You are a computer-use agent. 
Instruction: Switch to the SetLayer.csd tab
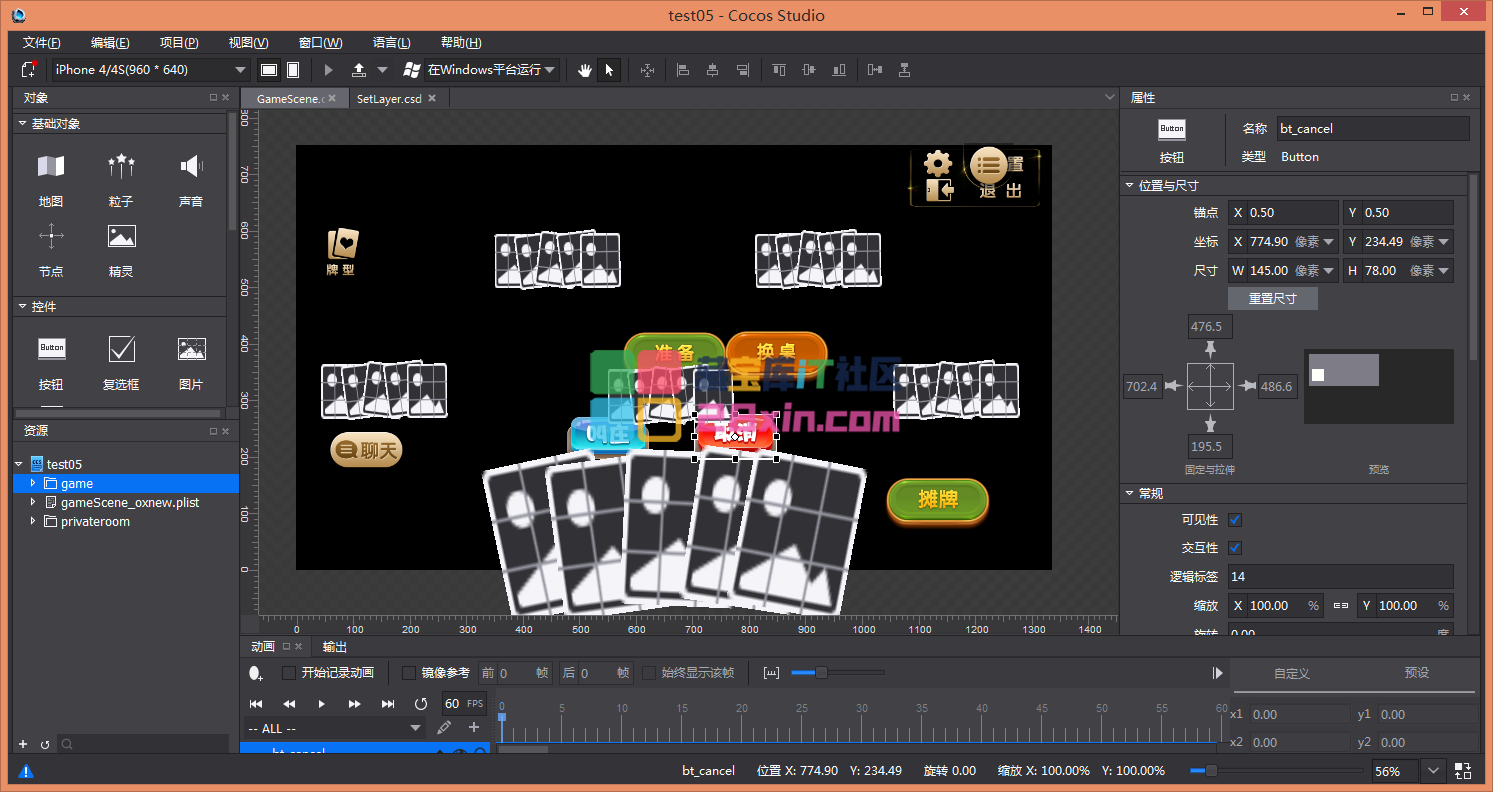[389, 99]
